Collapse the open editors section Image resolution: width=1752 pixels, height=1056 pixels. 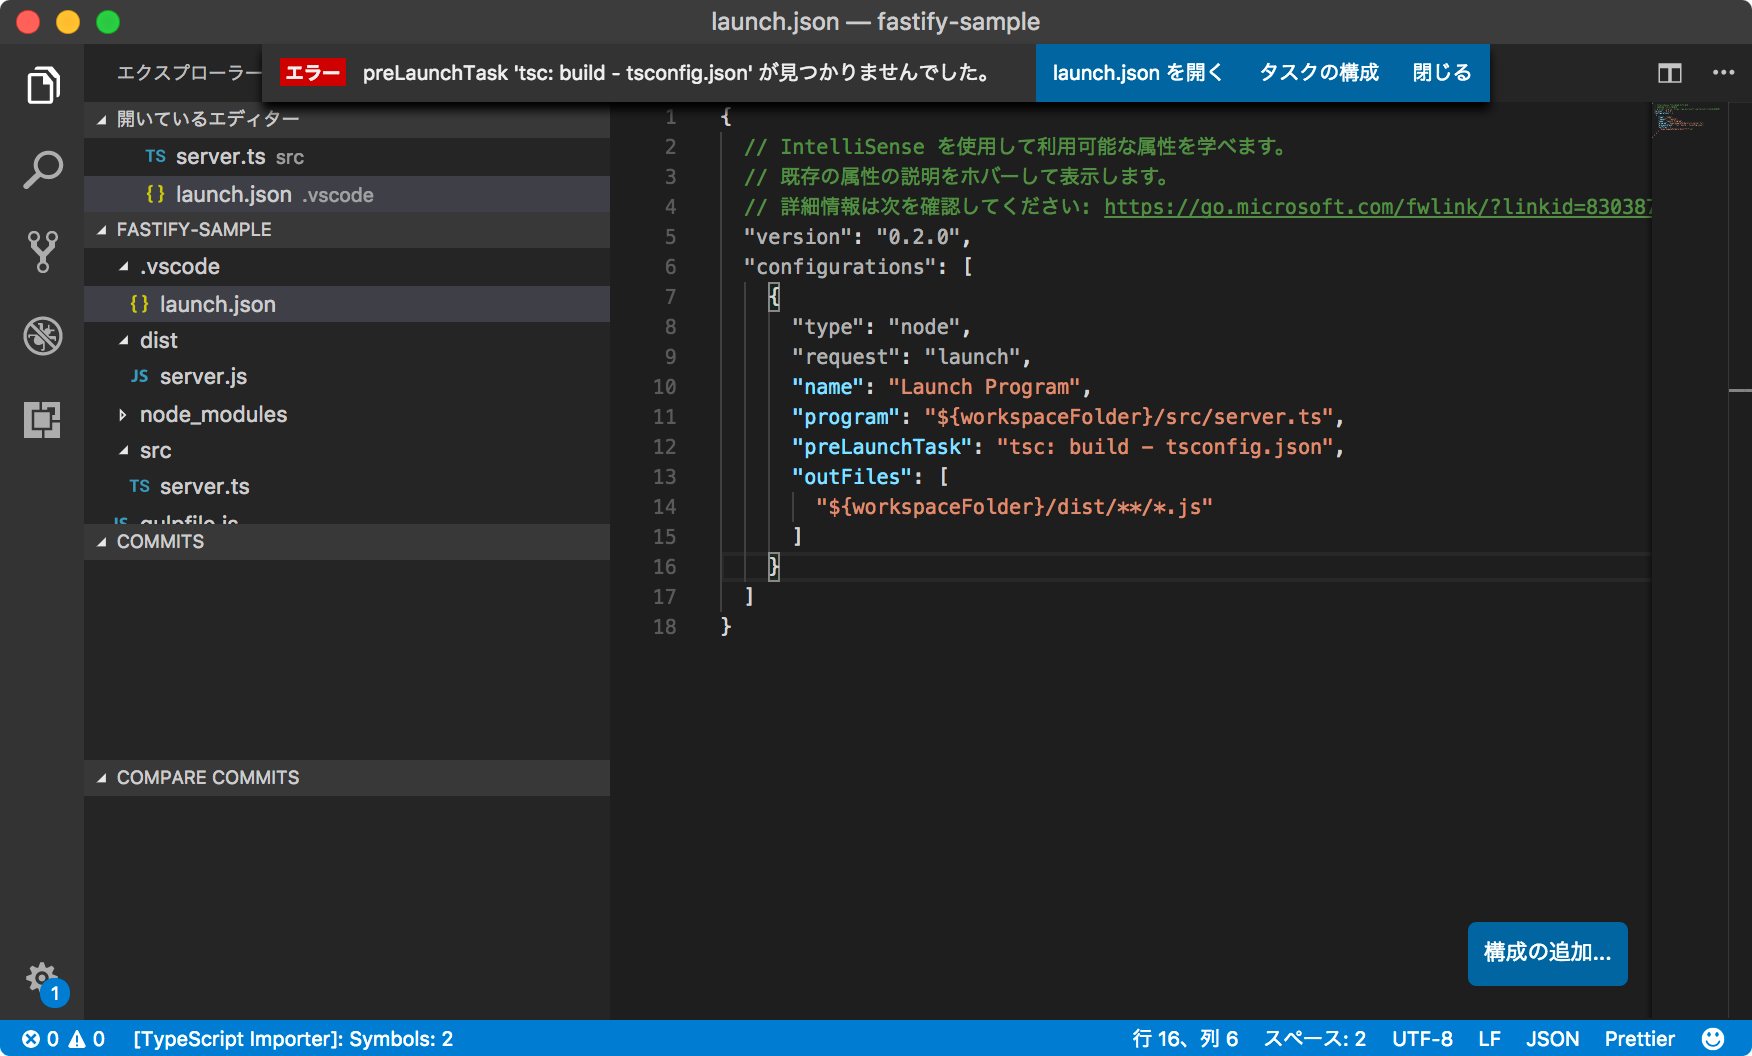tap(102, 119)
